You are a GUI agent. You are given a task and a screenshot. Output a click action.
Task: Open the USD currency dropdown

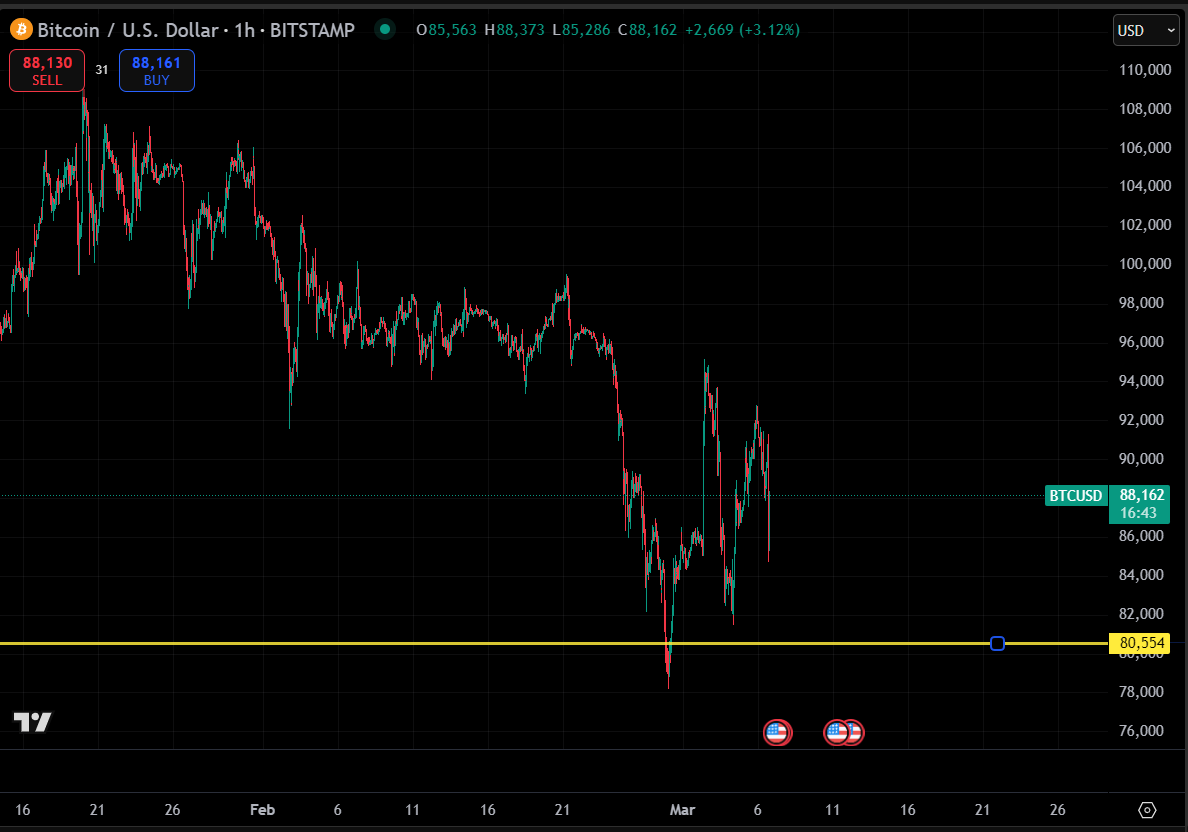pyautogui.click(x=1146, y=30)
